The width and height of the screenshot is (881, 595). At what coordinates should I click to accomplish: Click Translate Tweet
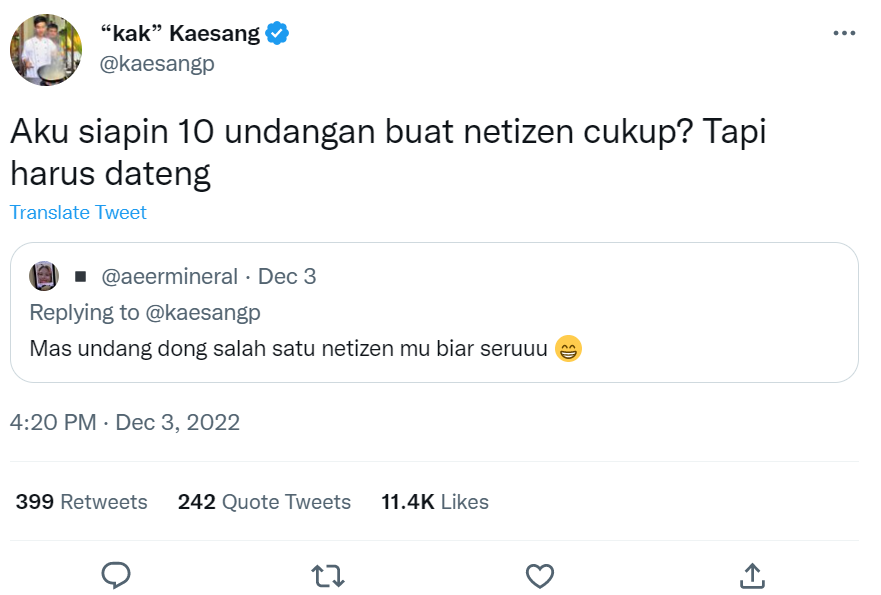pyautogui.click(x=78, y=213)
